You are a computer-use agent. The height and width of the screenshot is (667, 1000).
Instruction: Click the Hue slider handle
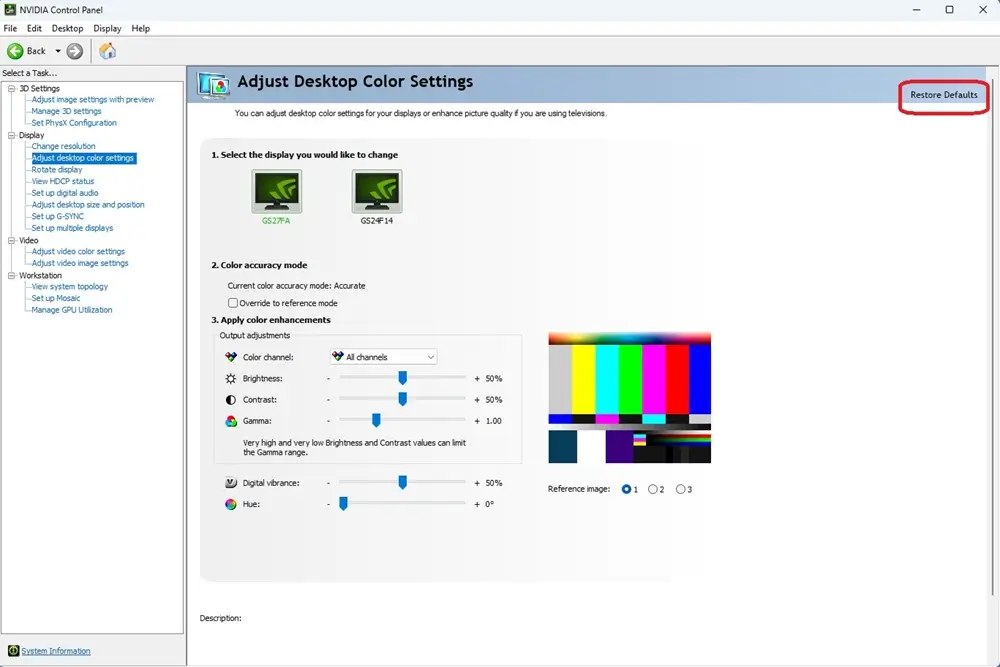coord(343,504)
